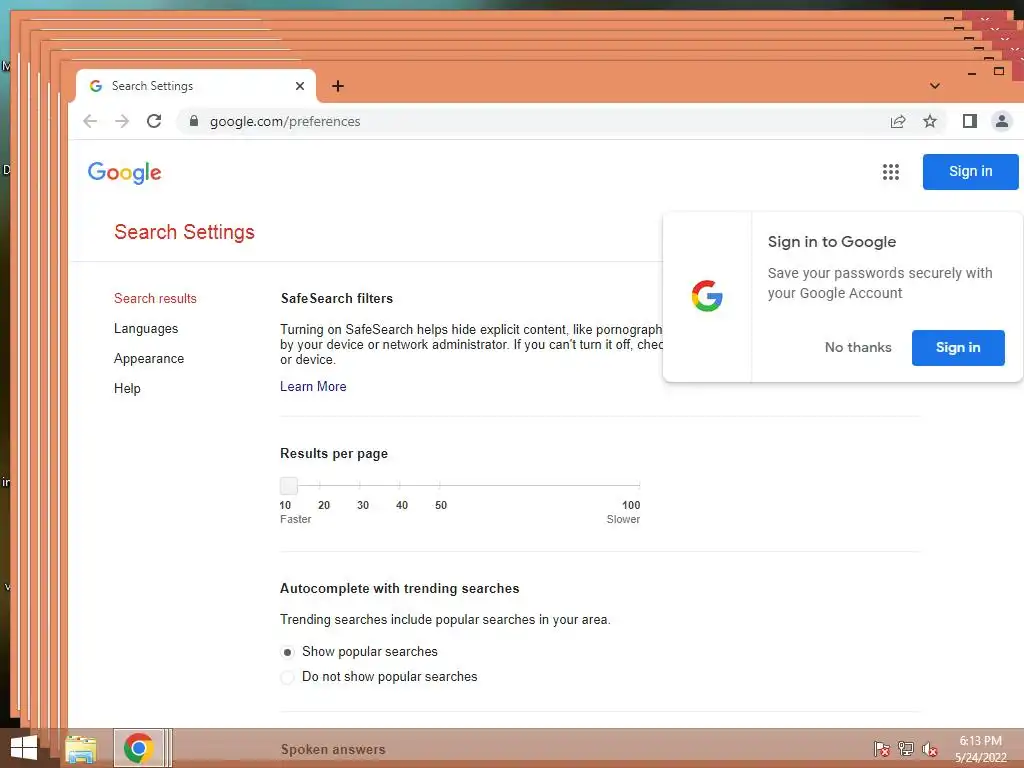Click the blue Sign in button in header
The height and width of the screenshot is (768, 1024).
click(970, 172)
